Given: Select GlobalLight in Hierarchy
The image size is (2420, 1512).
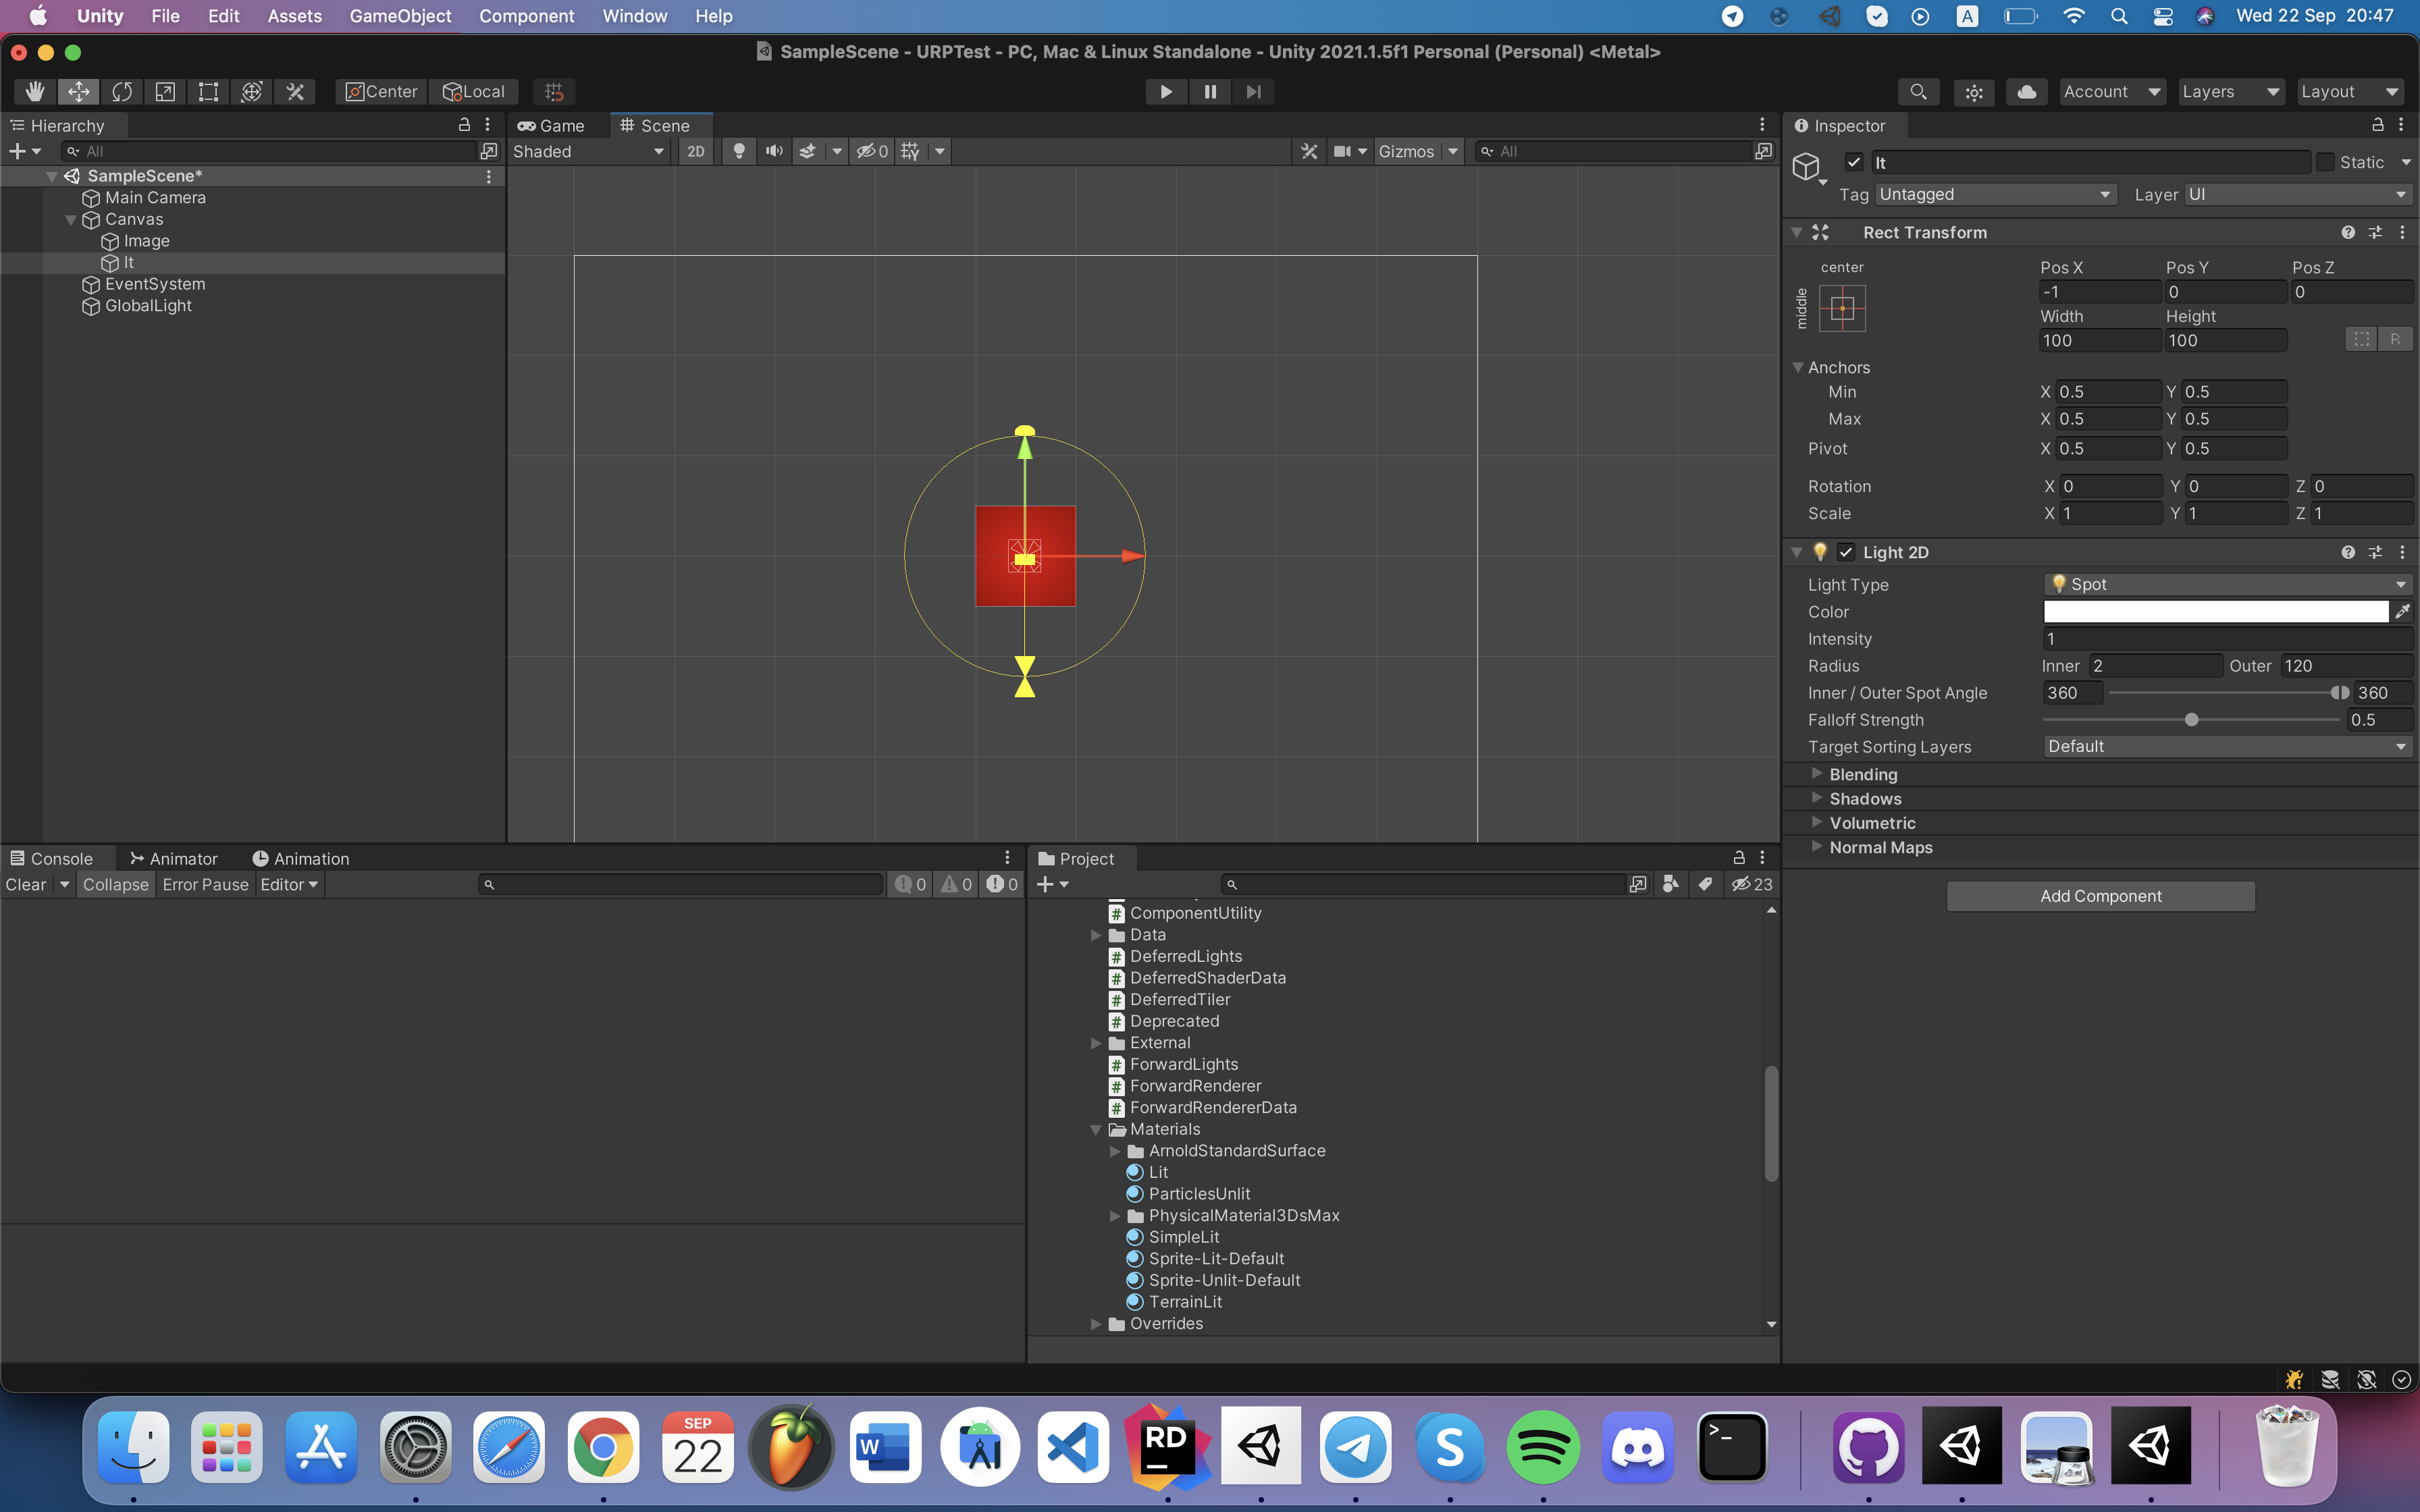Looking at the screenshot, I should (148, 305).
